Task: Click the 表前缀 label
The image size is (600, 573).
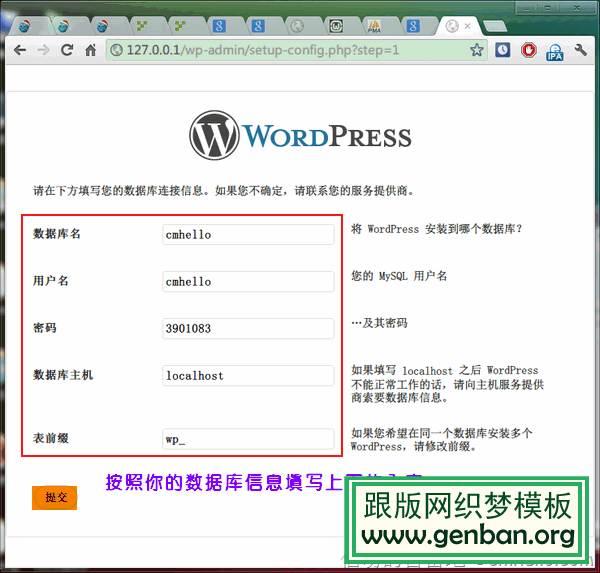Action: click(x=51, y=438)
